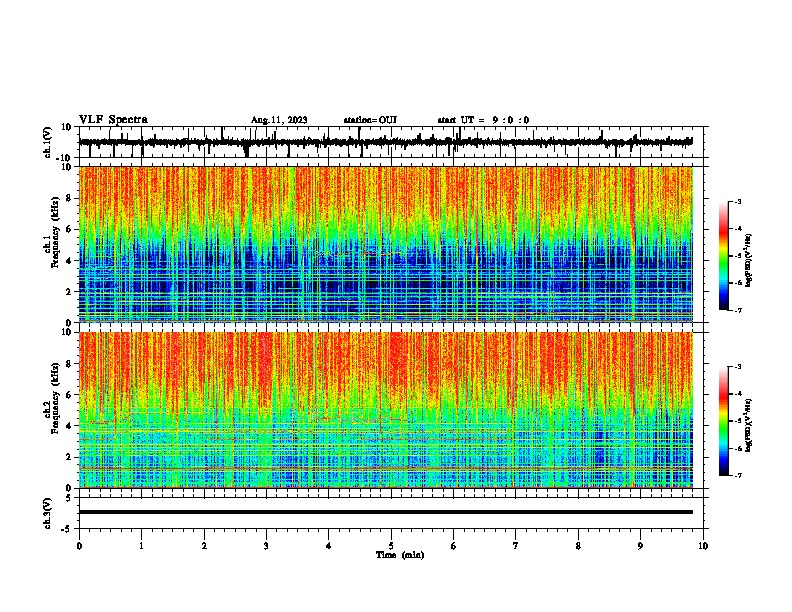Click the "station=OUI" header label
Viewport: 792px width, 612px height.
(370, 120)
